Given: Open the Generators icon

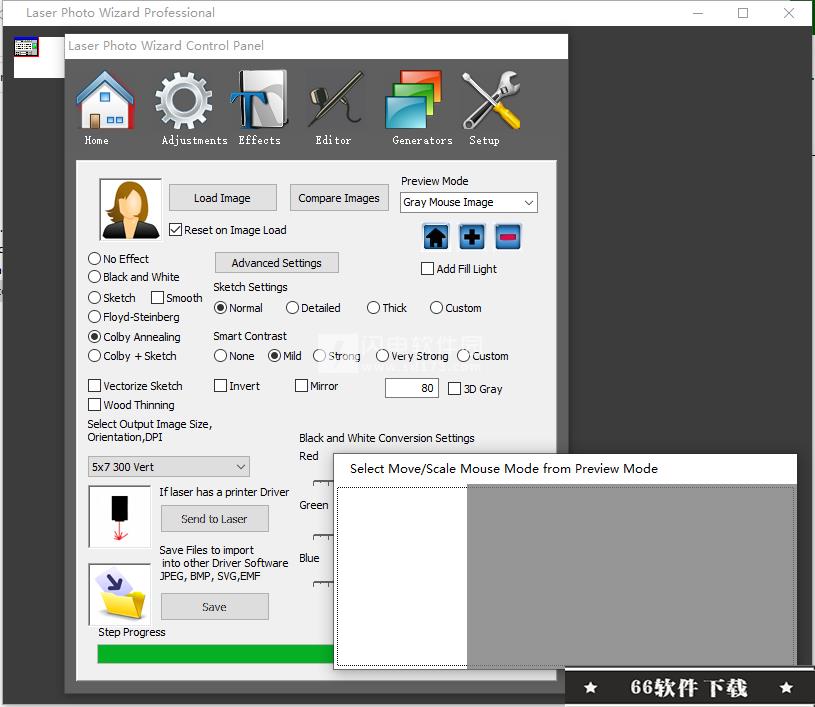Looking at the screenshot, I should tap(414, 100).
